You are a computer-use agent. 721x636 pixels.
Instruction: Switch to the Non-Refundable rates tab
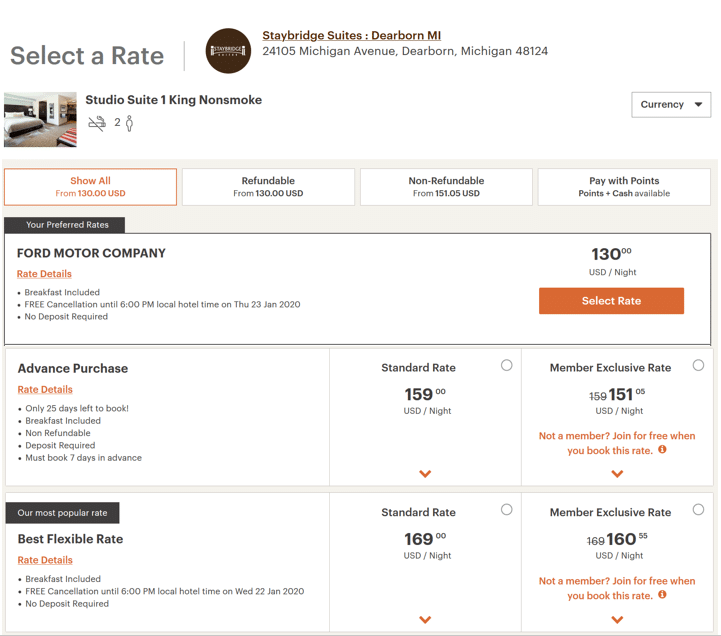446,187
